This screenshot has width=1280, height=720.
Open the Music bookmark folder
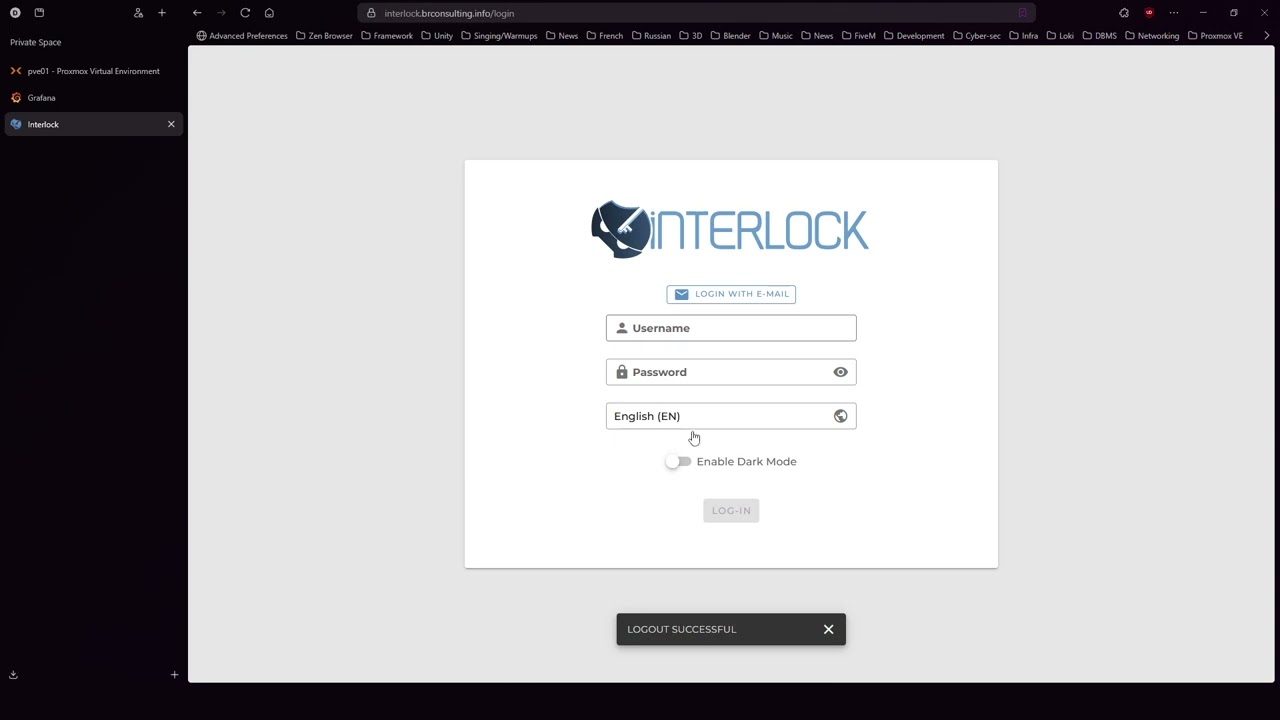776,36
